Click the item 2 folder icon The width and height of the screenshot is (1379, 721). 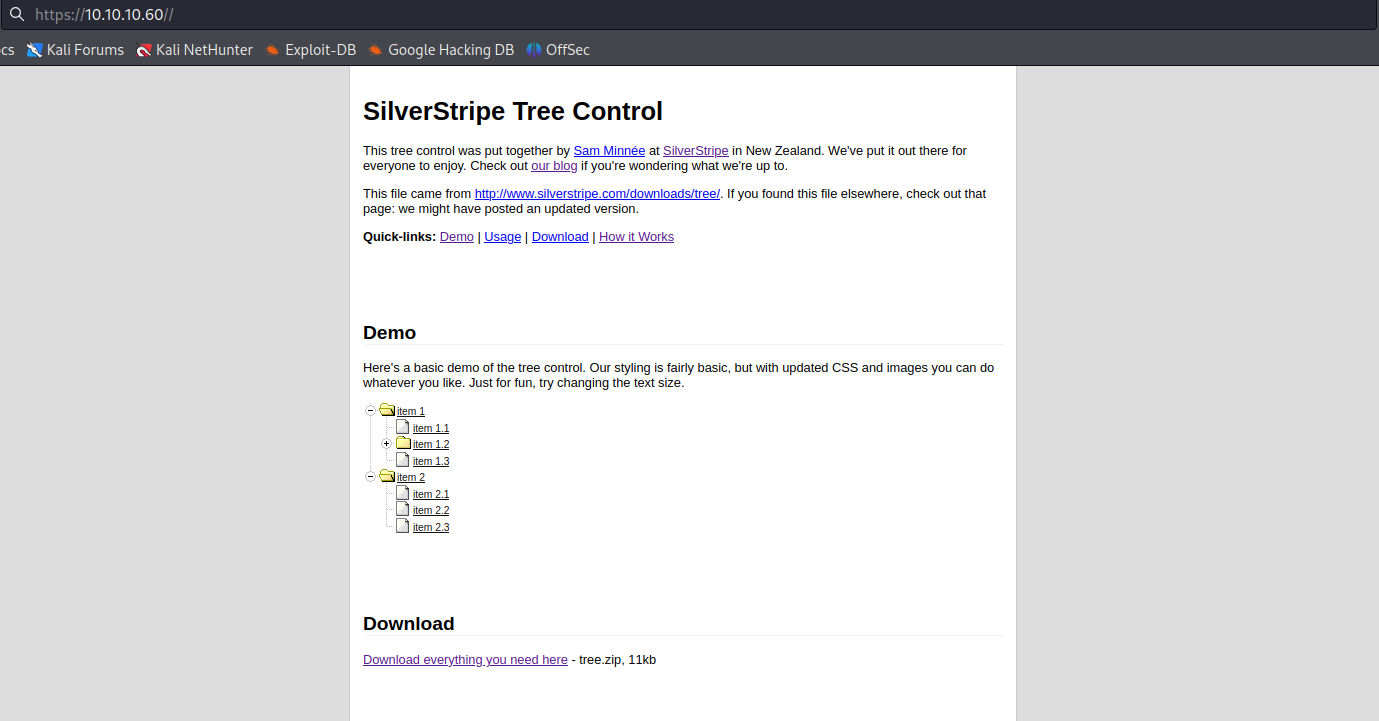[x=387, y=476]
